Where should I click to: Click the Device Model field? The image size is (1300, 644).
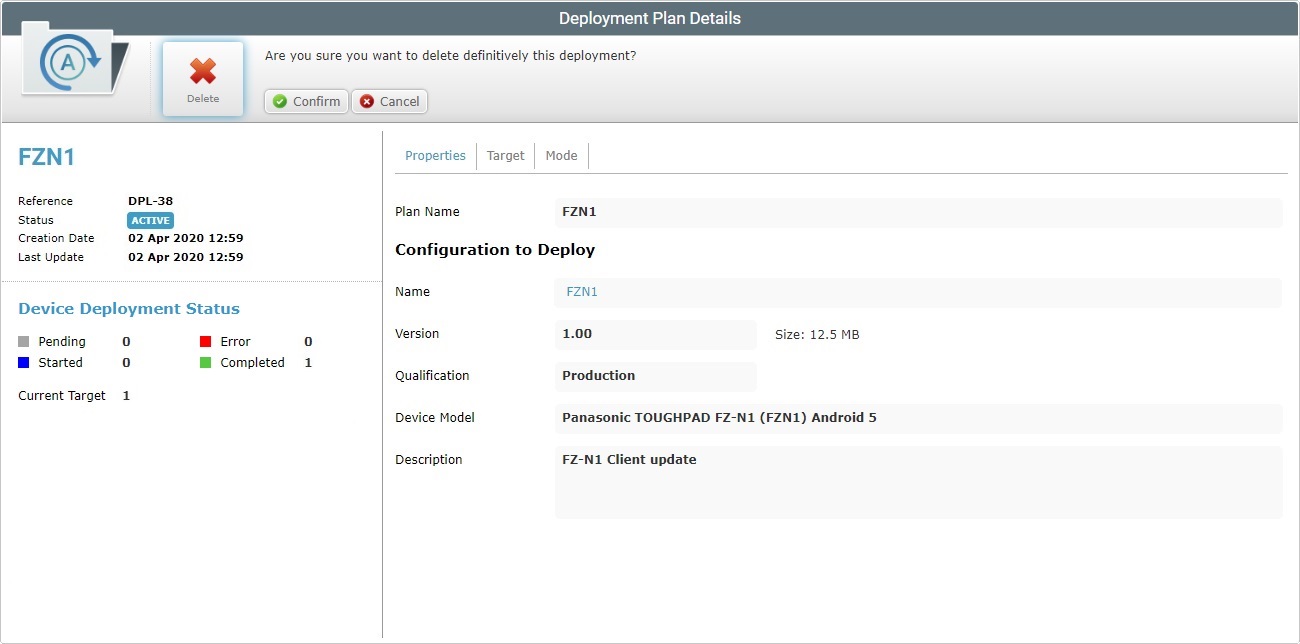point(918,418)
